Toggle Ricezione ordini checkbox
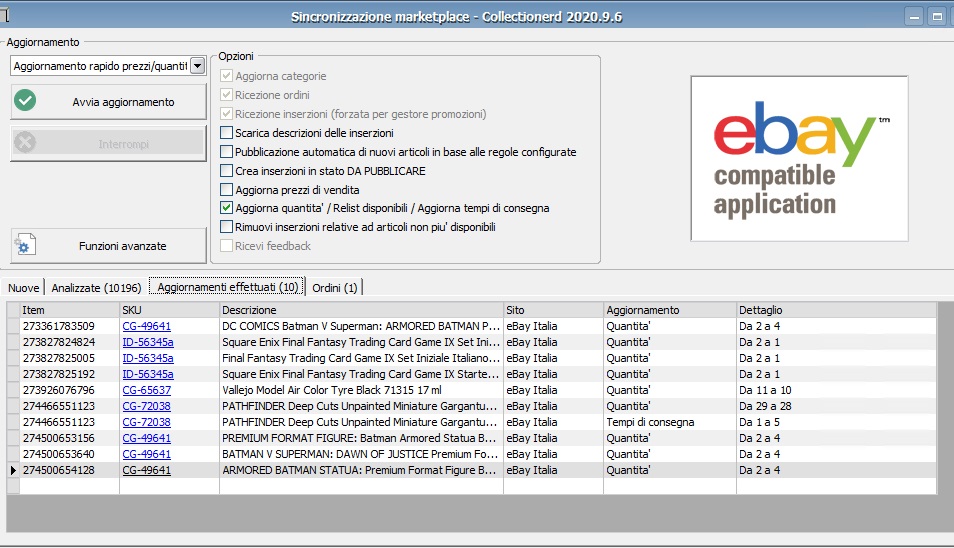Image resolution: width=954 pixels, height=548 pixels. tap(226, 95)
